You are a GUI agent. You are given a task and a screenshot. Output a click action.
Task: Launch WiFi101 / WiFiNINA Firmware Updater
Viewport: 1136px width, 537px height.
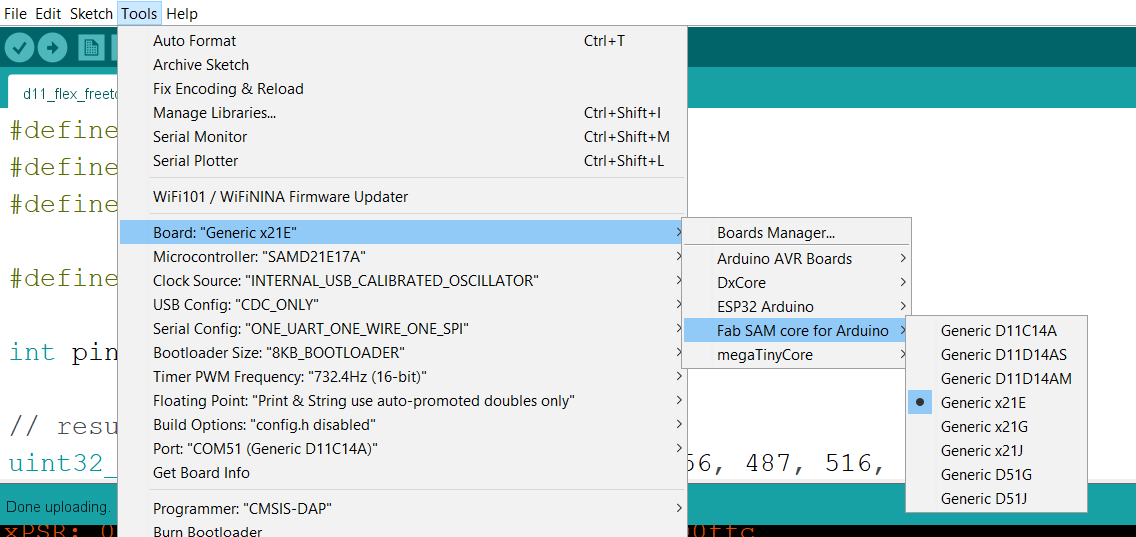click(402, 196)
